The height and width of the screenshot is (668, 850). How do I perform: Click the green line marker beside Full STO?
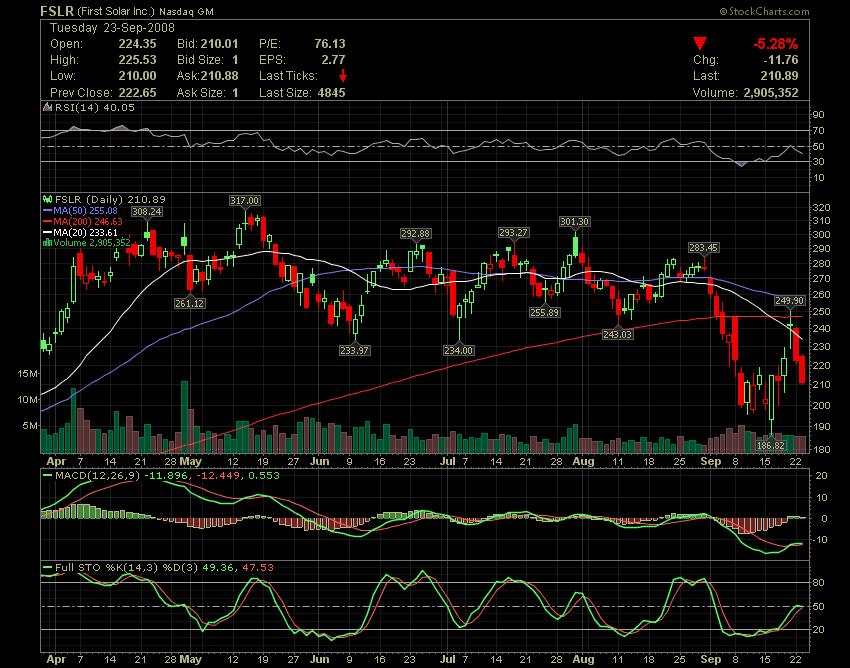click(48, 568)
